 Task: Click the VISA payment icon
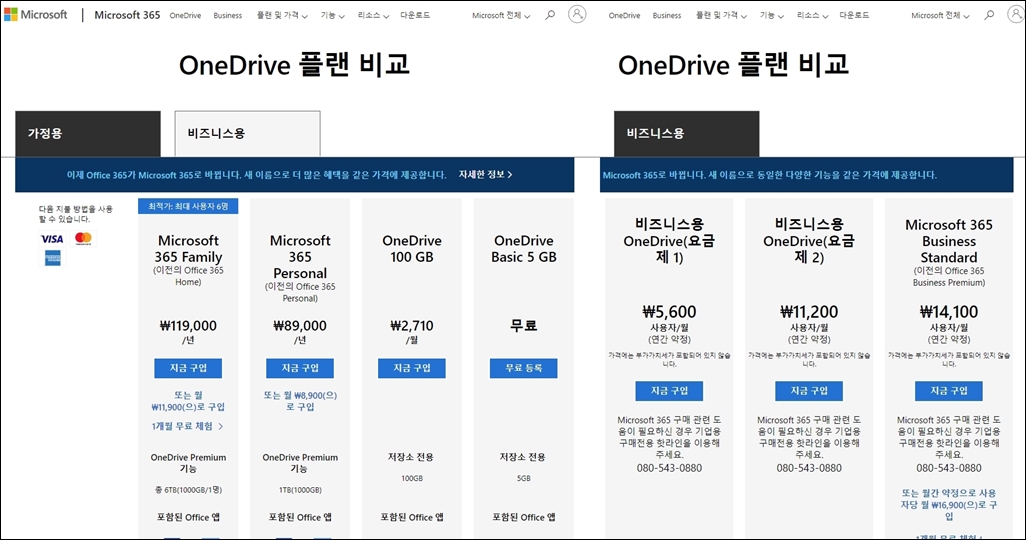pos(52,239)
